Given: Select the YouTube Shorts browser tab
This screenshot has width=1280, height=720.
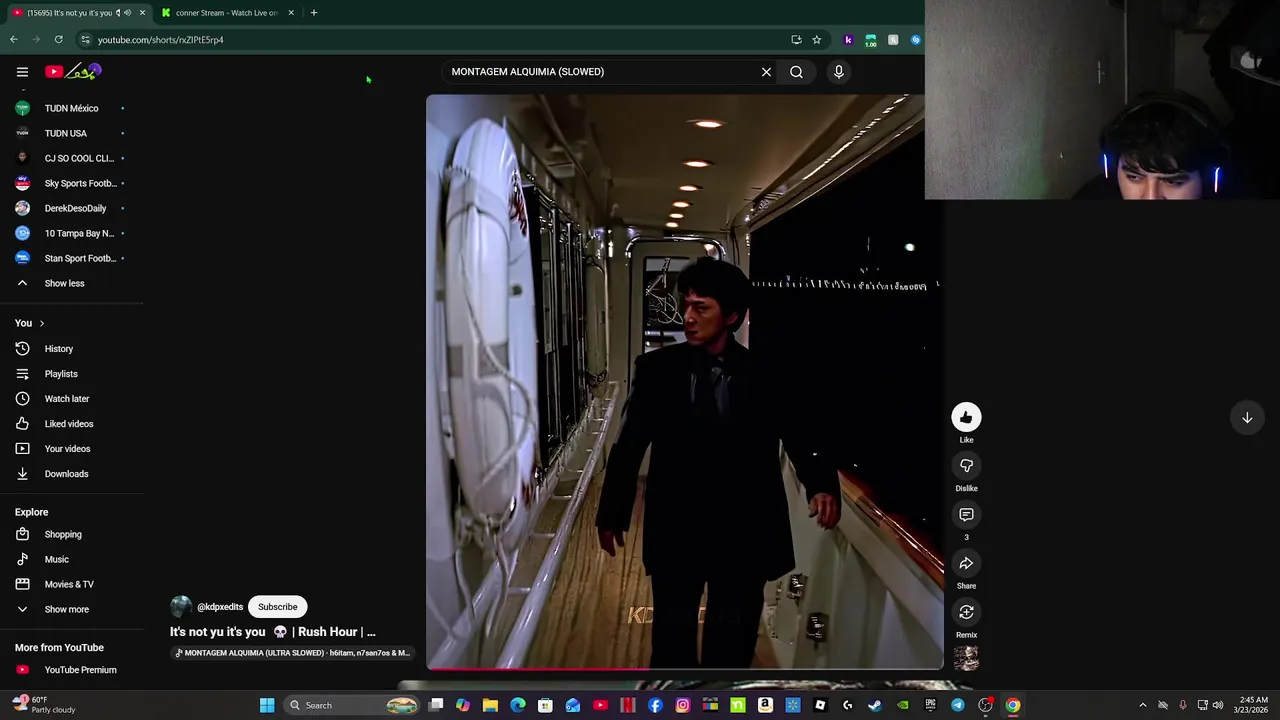Looking at the screenshot, I should tap(68, 13).
